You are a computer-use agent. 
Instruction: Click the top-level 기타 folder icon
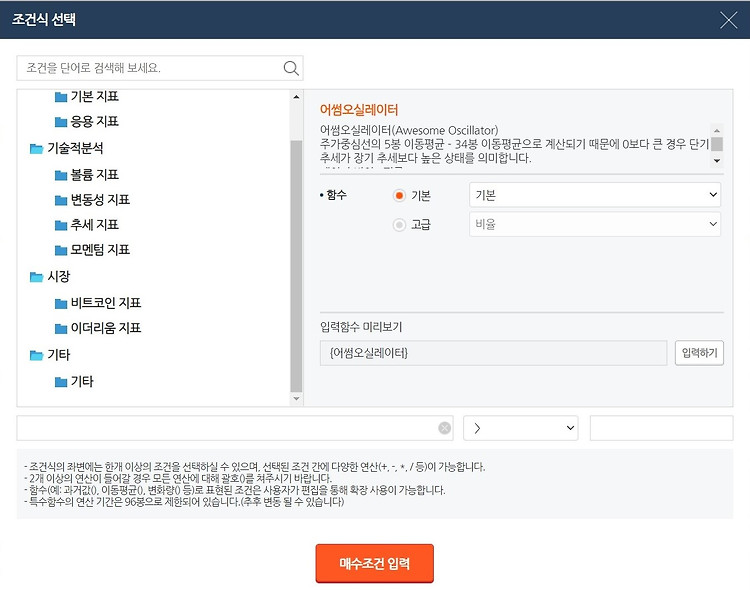point(36,355)
